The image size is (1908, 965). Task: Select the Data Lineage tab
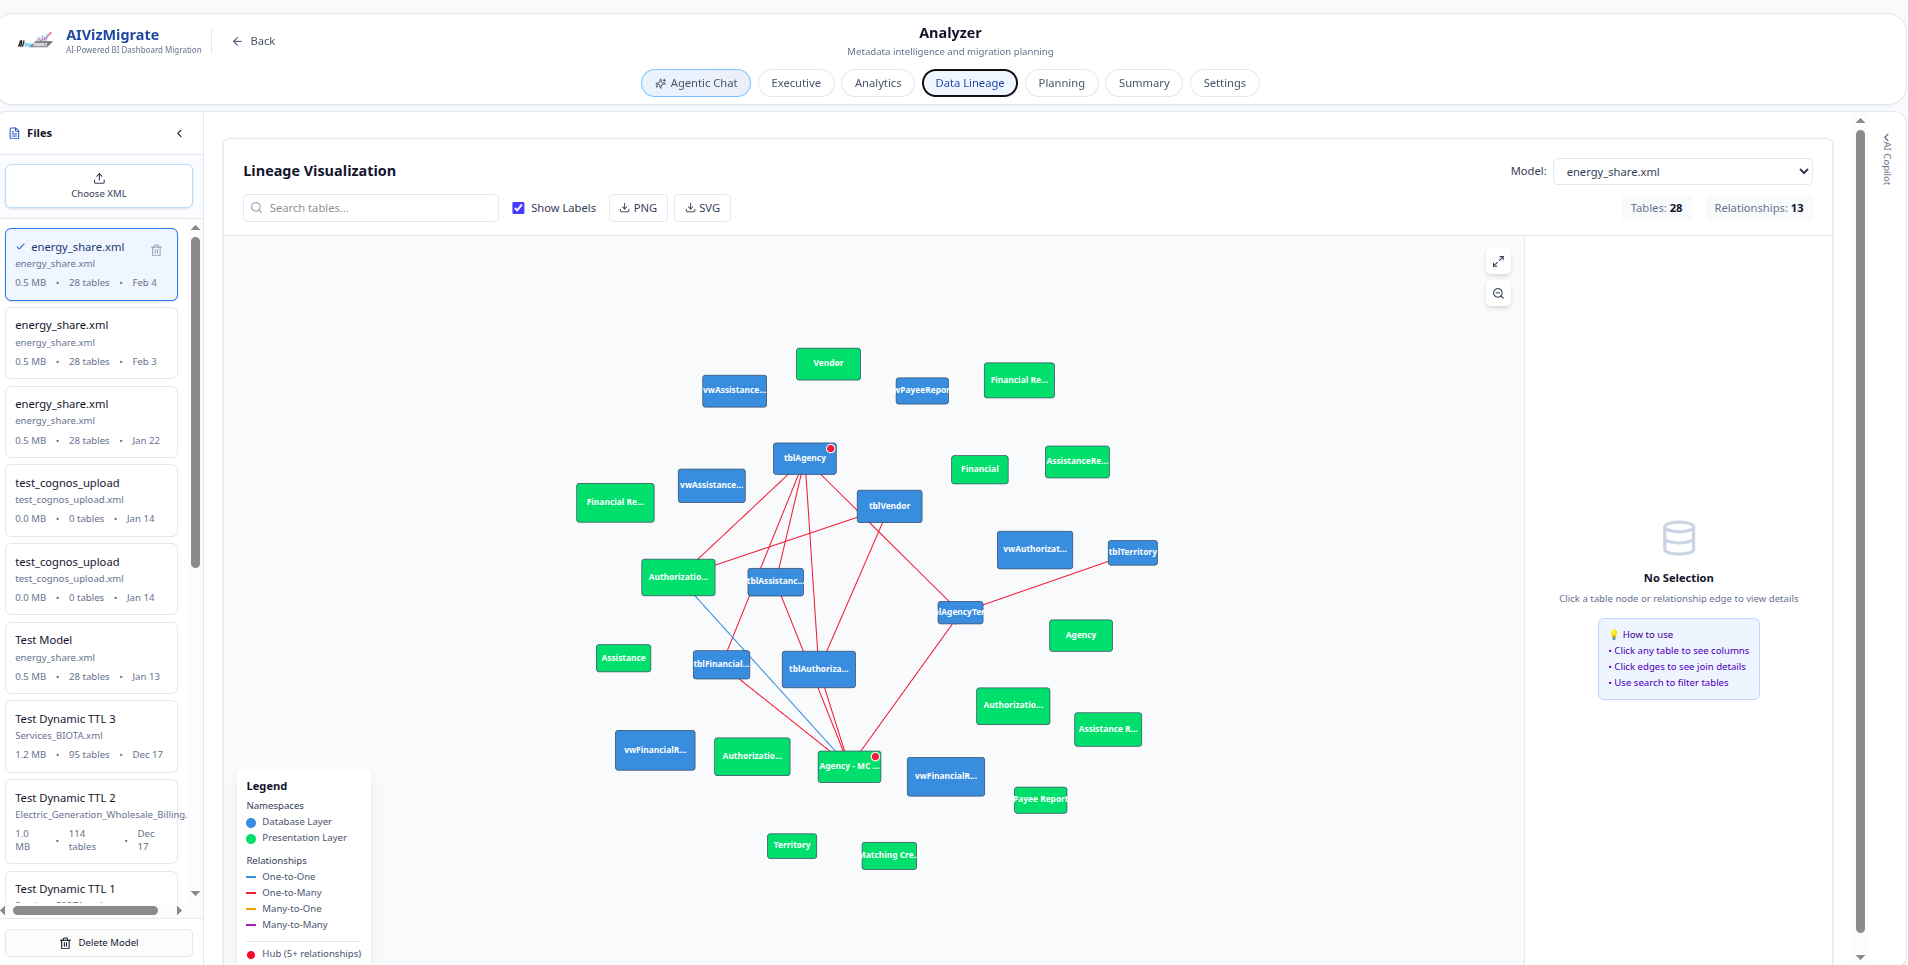coord(970,83)
